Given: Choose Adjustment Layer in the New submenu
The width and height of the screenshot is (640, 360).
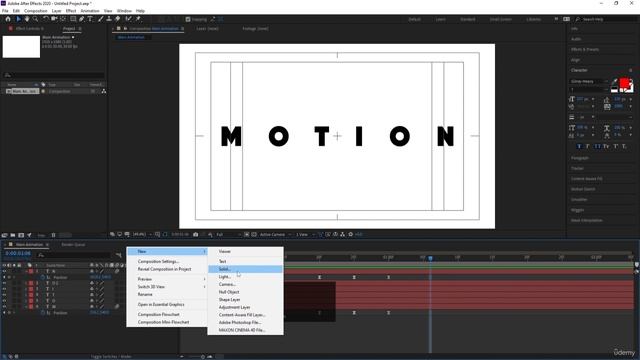Looking at the screenshot, I should tap(245, 307).
